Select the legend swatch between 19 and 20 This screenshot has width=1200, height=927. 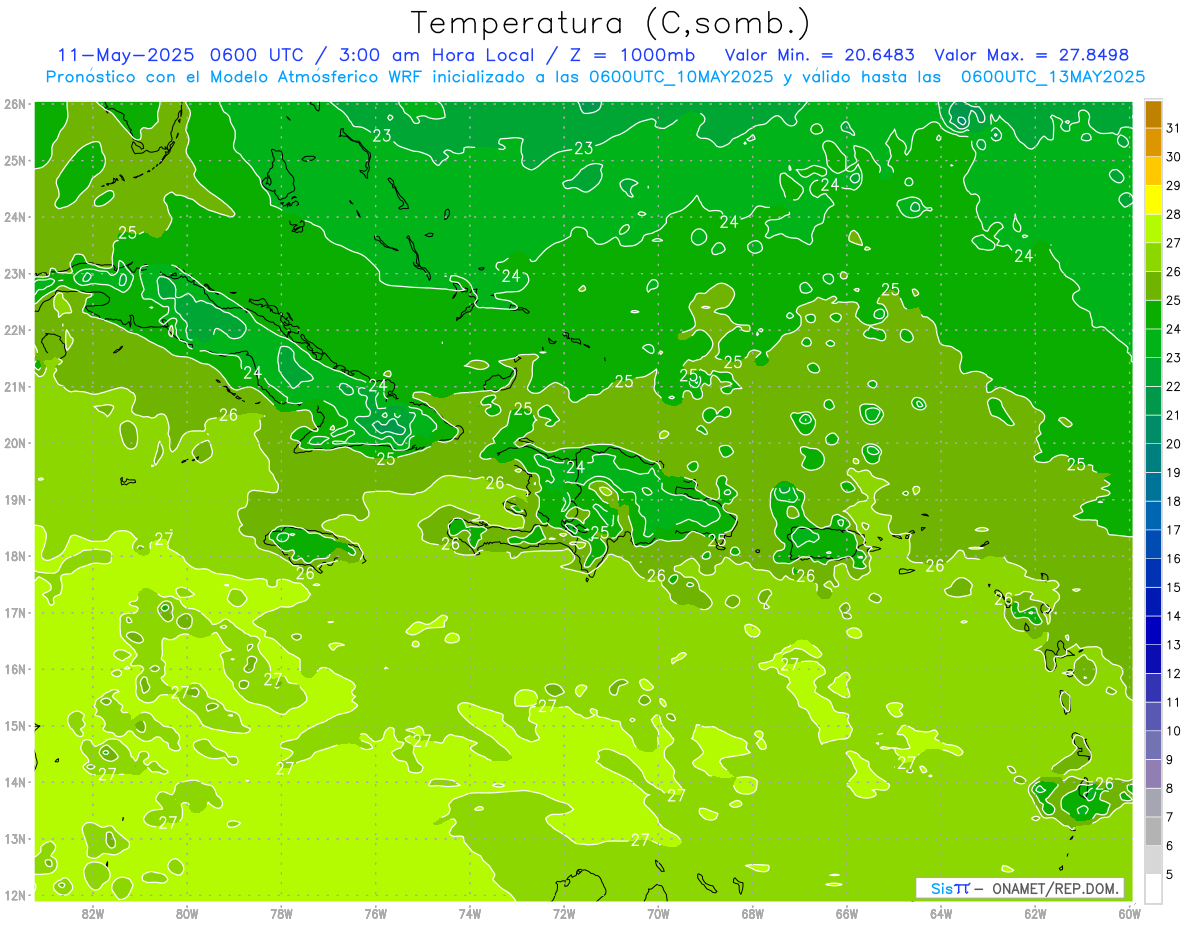coord(1153,458)
